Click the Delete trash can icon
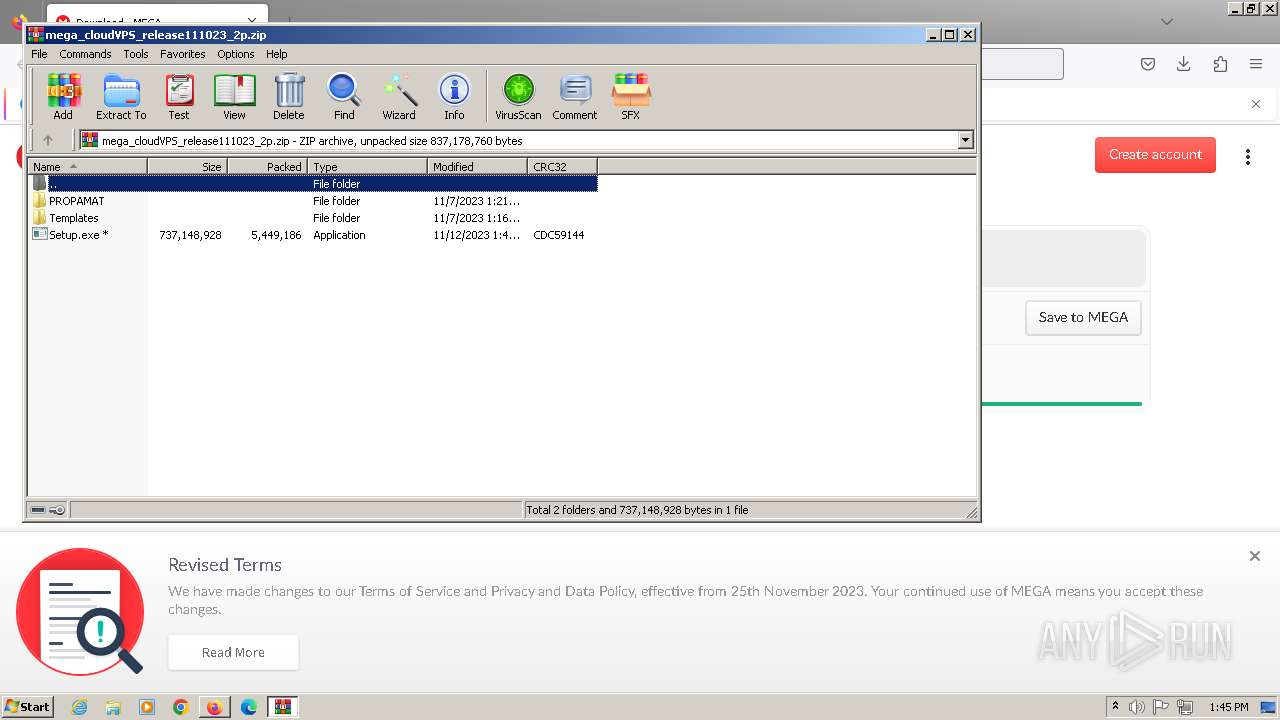1280x720 pixels. [289, 97]
